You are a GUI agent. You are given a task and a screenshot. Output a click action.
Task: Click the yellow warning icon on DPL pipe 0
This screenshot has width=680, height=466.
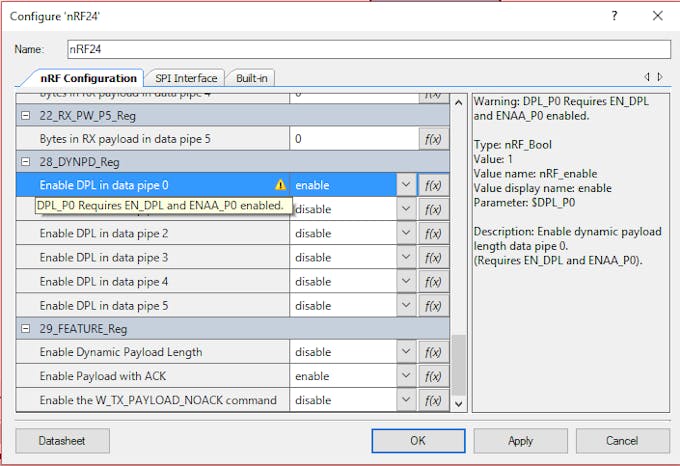281,185
